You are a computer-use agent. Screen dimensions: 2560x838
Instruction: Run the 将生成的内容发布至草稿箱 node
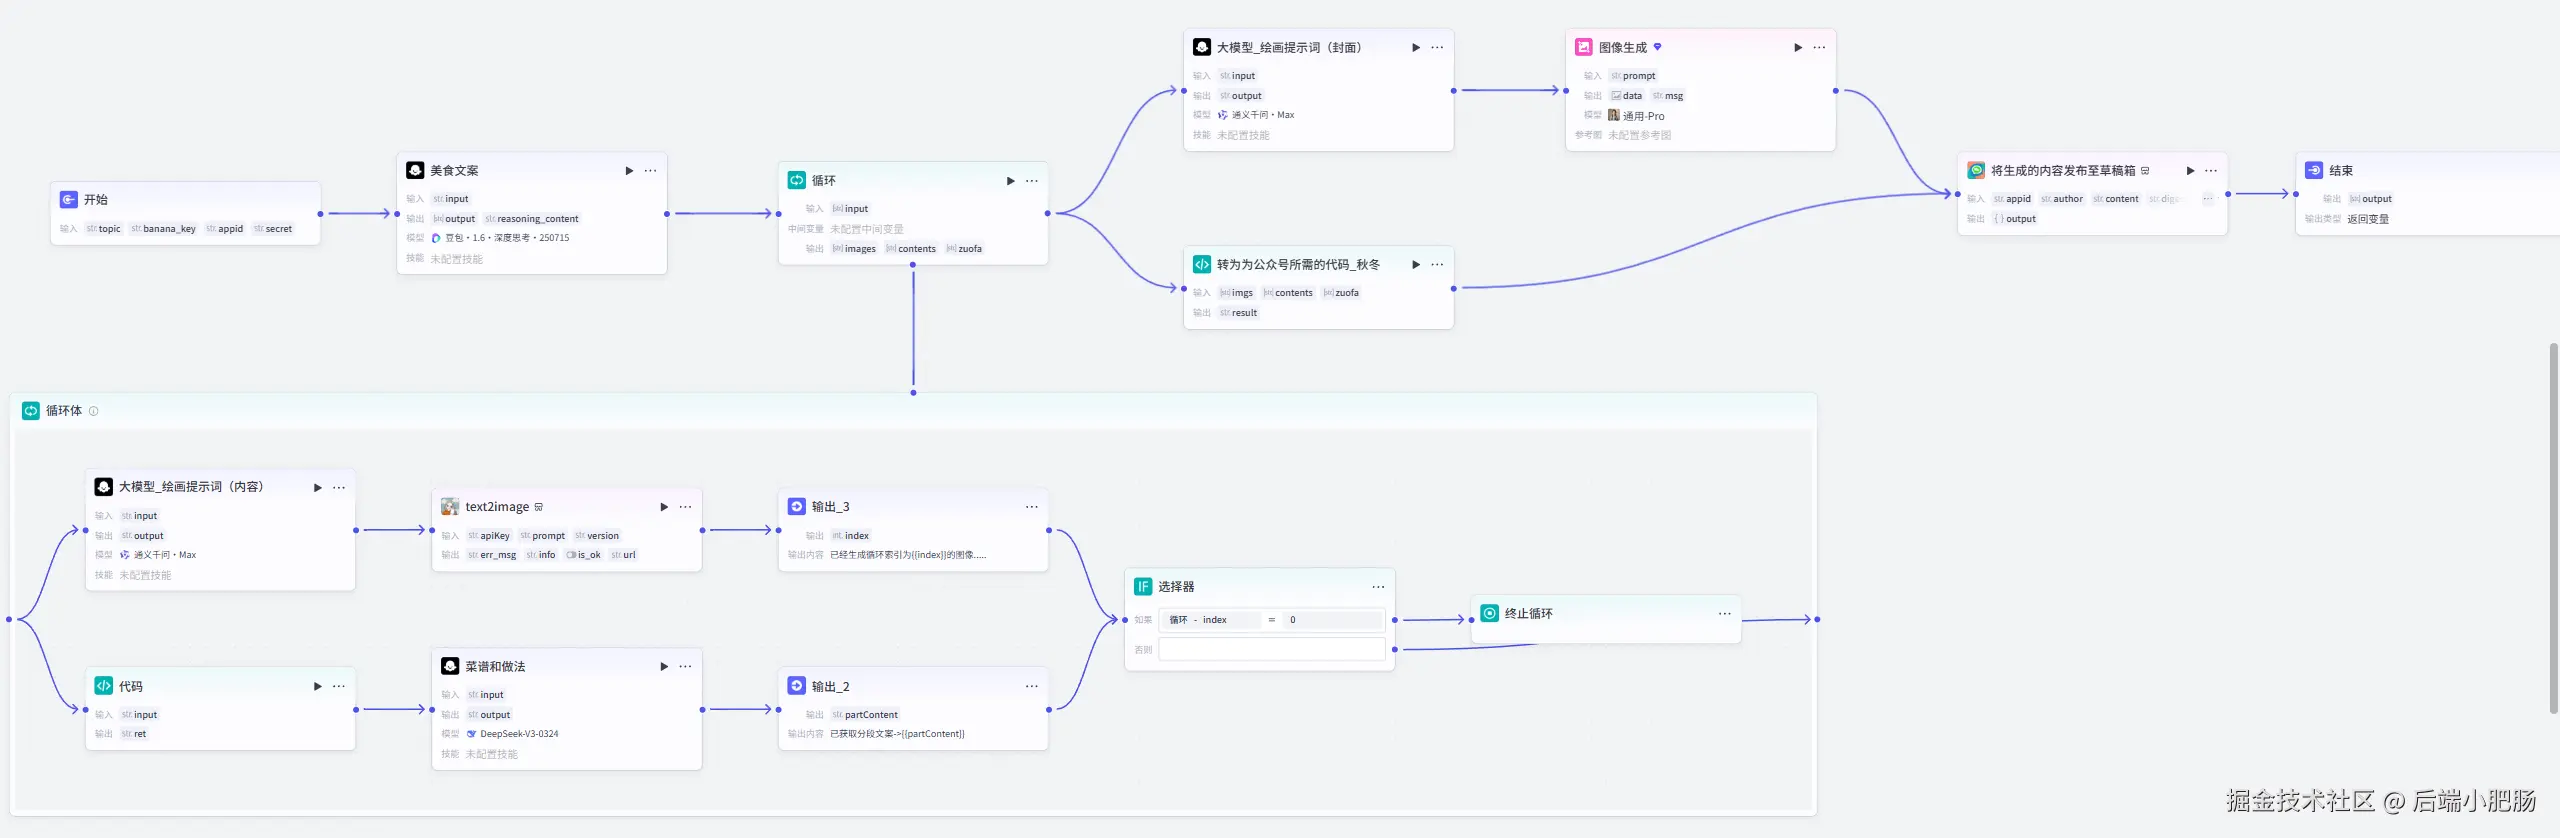2190,171
